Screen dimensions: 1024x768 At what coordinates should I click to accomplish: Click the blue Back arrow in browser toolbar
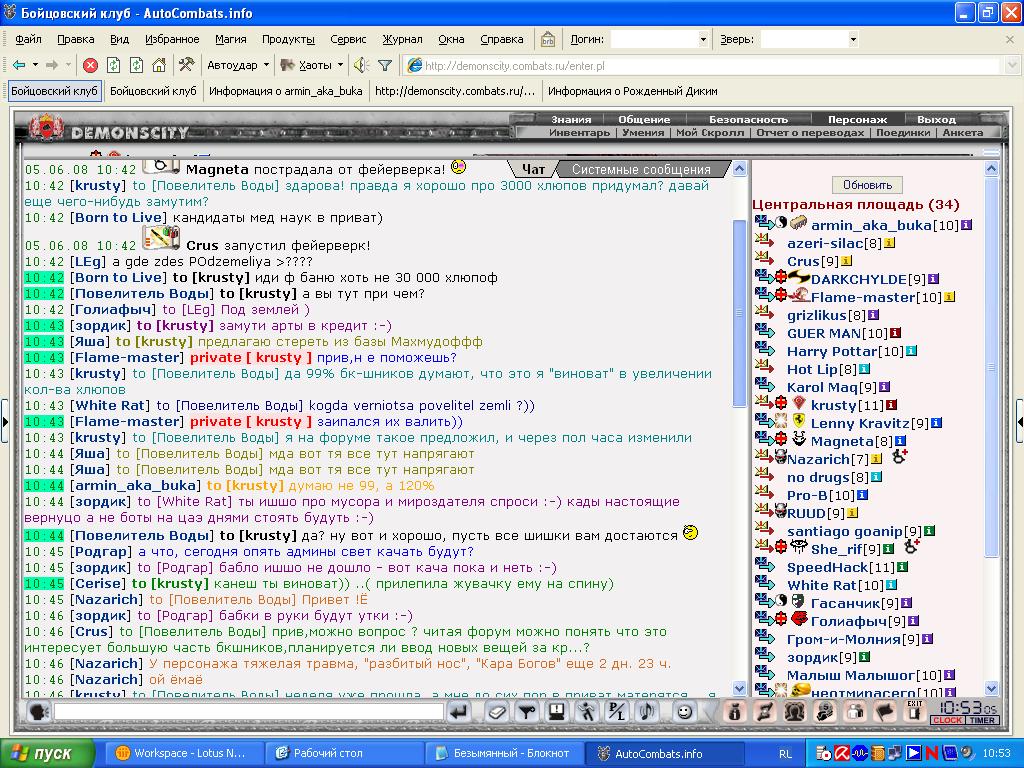pyautogui.click(x=19, y=65)
